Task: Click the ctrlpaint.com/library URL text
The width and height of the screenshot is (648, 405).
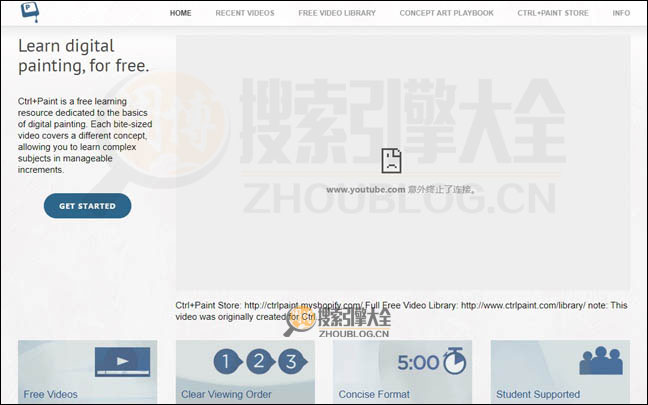Action: 523,305
